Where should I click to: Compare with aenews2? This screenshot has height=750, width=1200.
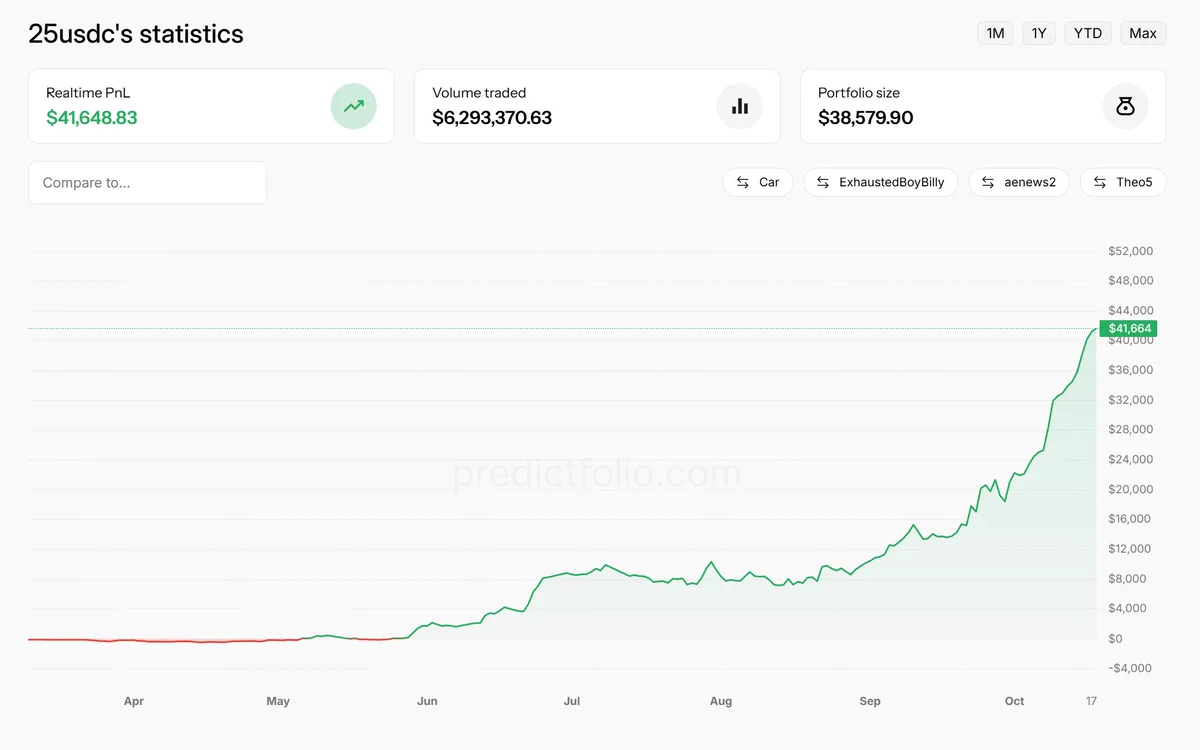click(1019, 182)
